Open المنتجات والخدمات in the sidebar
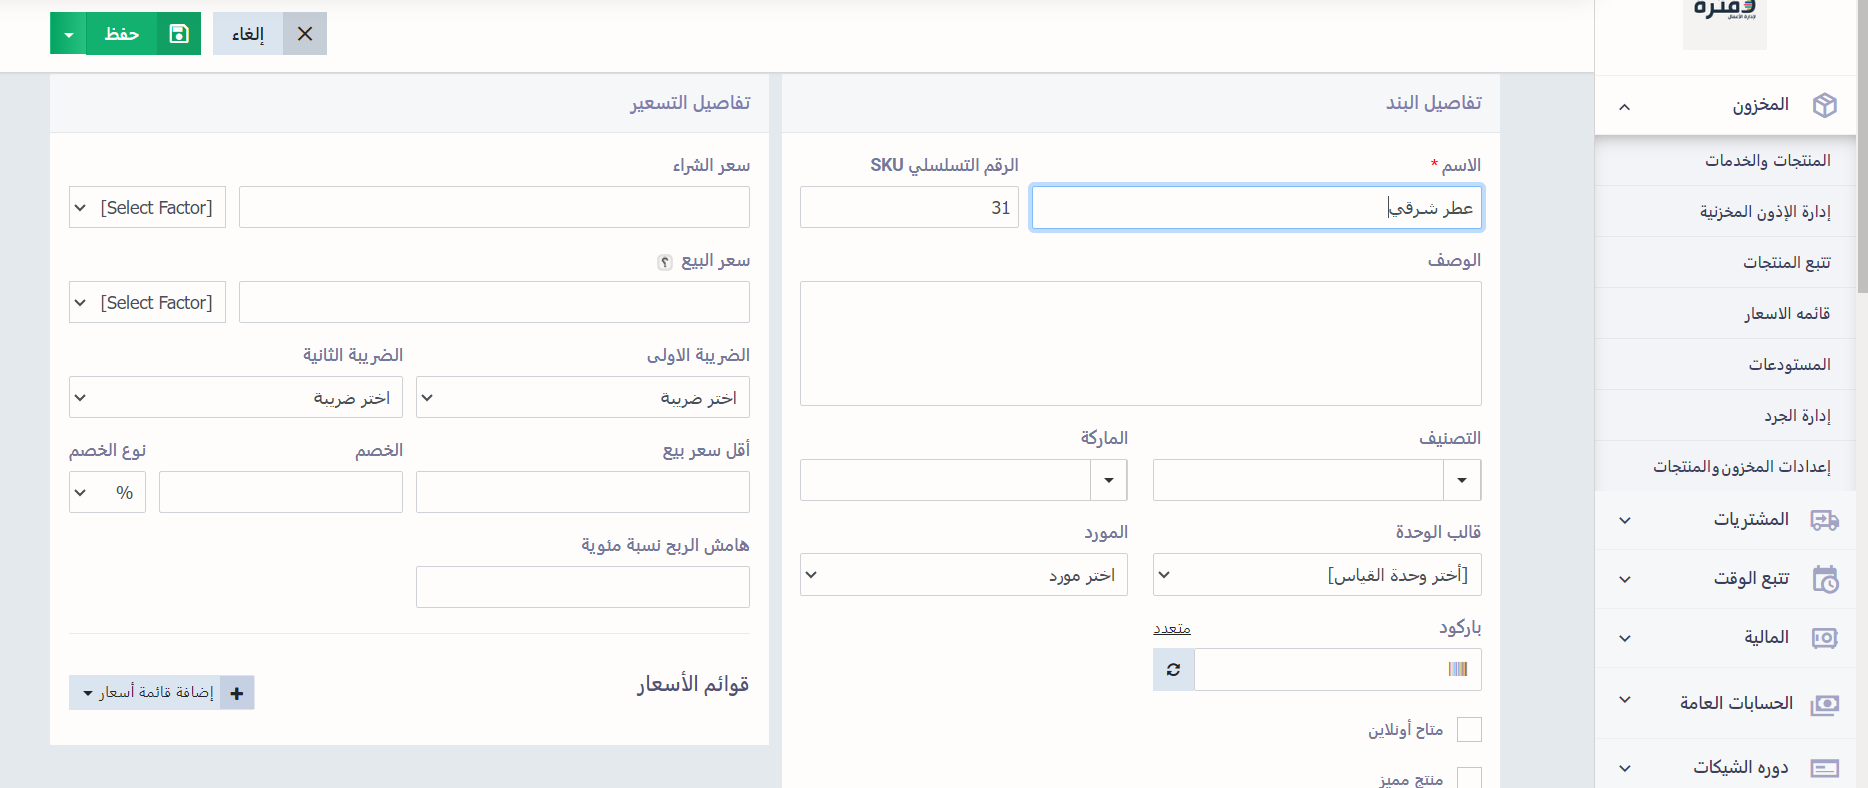The width and height of the screenshot is (1868, 788). (1767, 161)
